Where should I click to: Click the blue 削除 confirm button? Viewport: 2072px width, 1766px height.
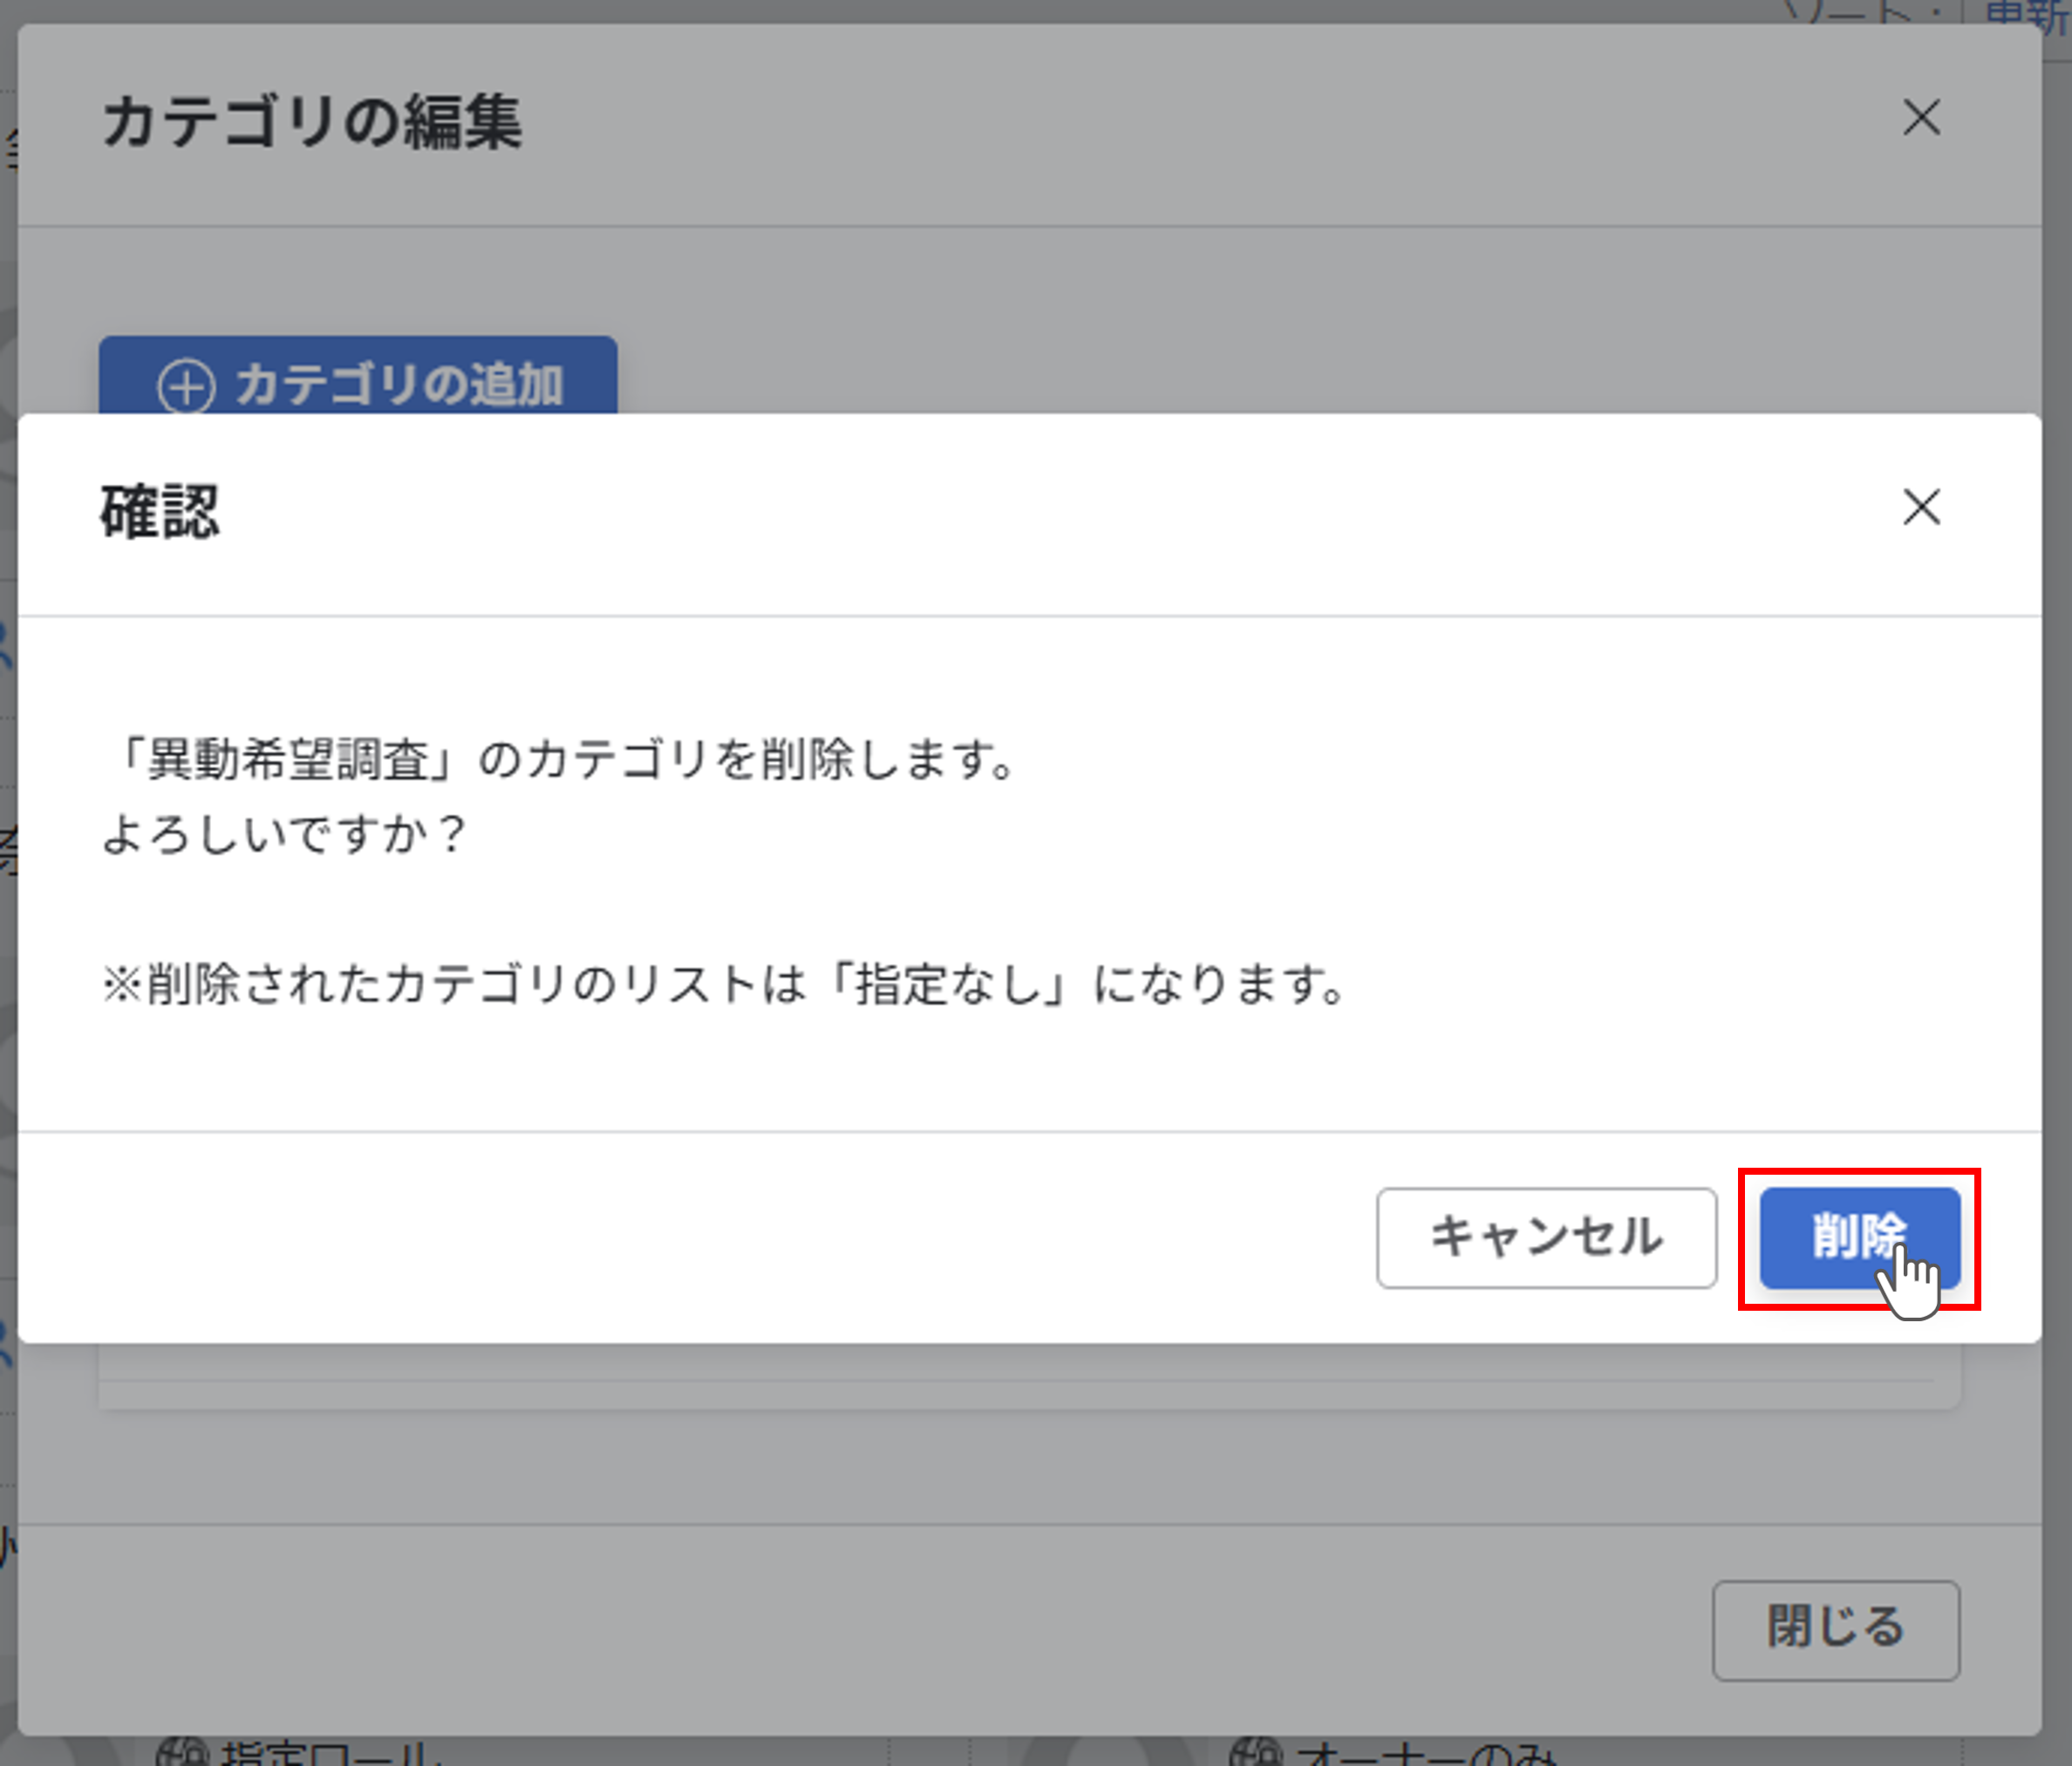coord(1858,1237)
